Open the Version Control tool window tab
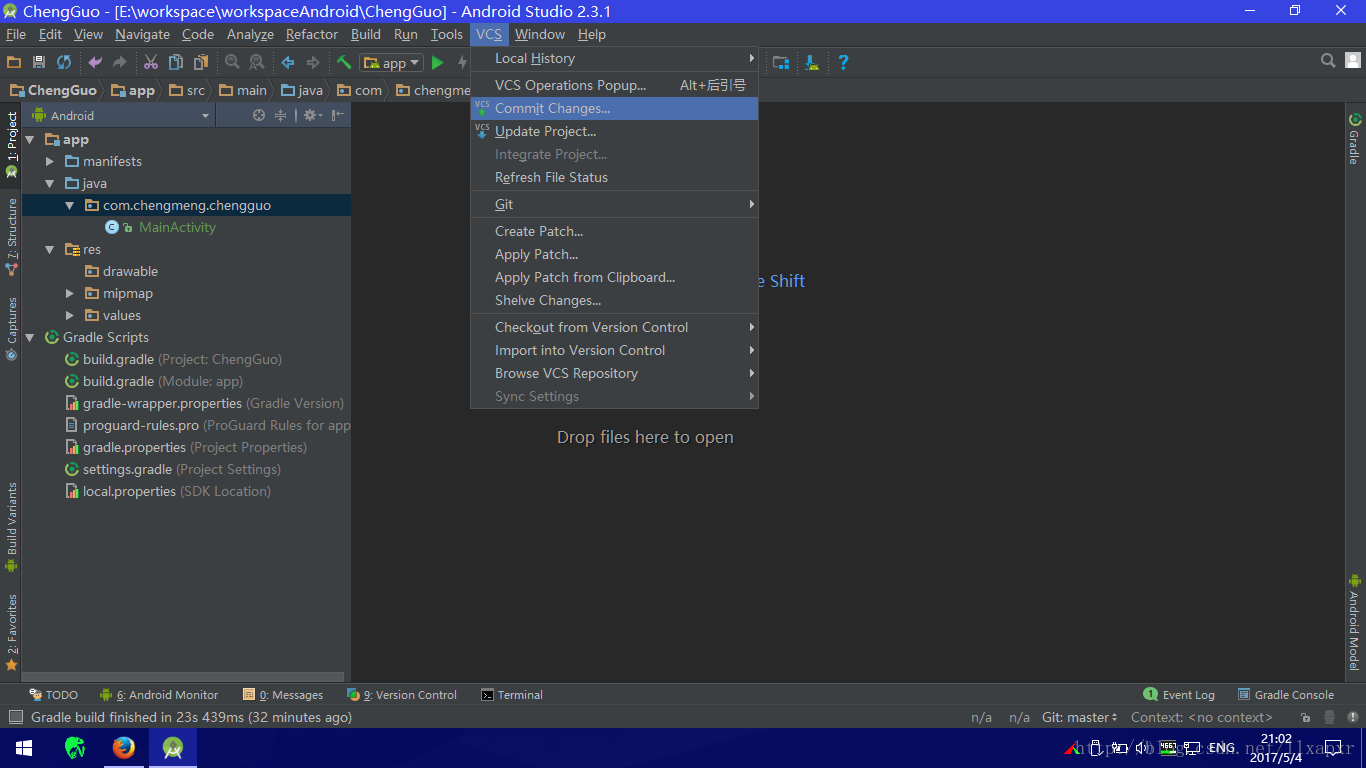The height and width of the screenshot is (768, 1366). coord(402,695)
